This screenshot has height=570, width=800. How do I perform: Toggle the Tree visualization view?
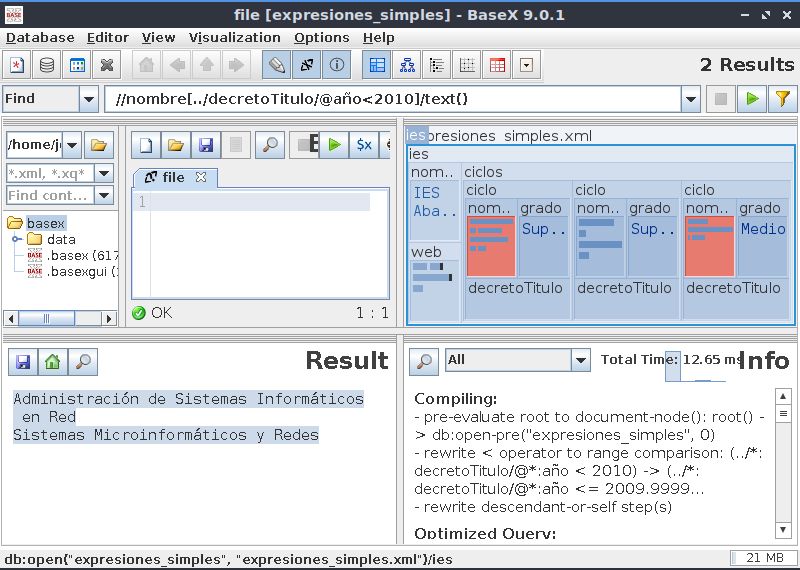pyautogui.click(x=408, y=66)
